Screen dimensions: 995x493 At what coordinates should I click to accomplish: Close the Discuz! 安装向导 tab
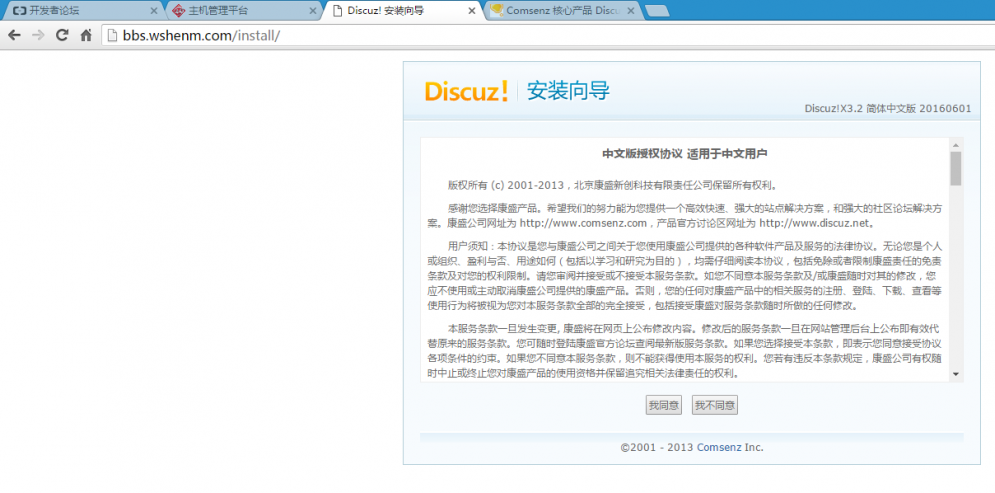coord(471,11)
